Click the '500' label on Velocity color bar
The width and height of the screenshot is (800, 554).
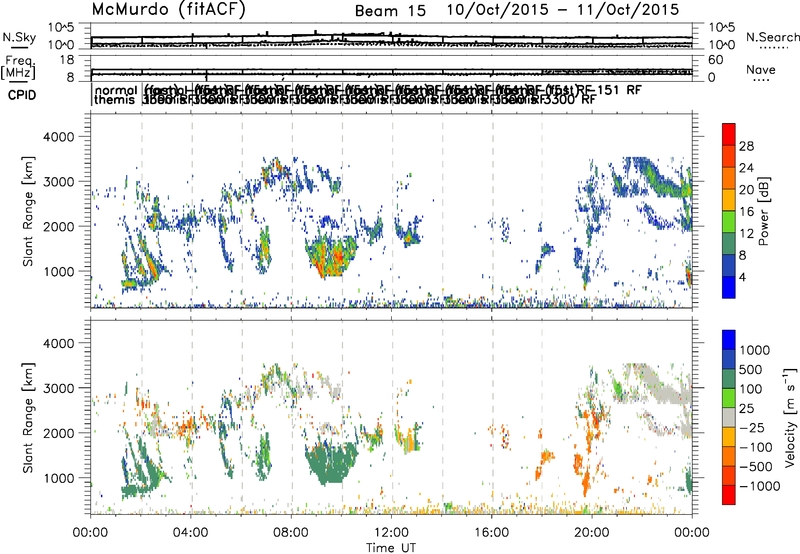[x=750, y=369]
